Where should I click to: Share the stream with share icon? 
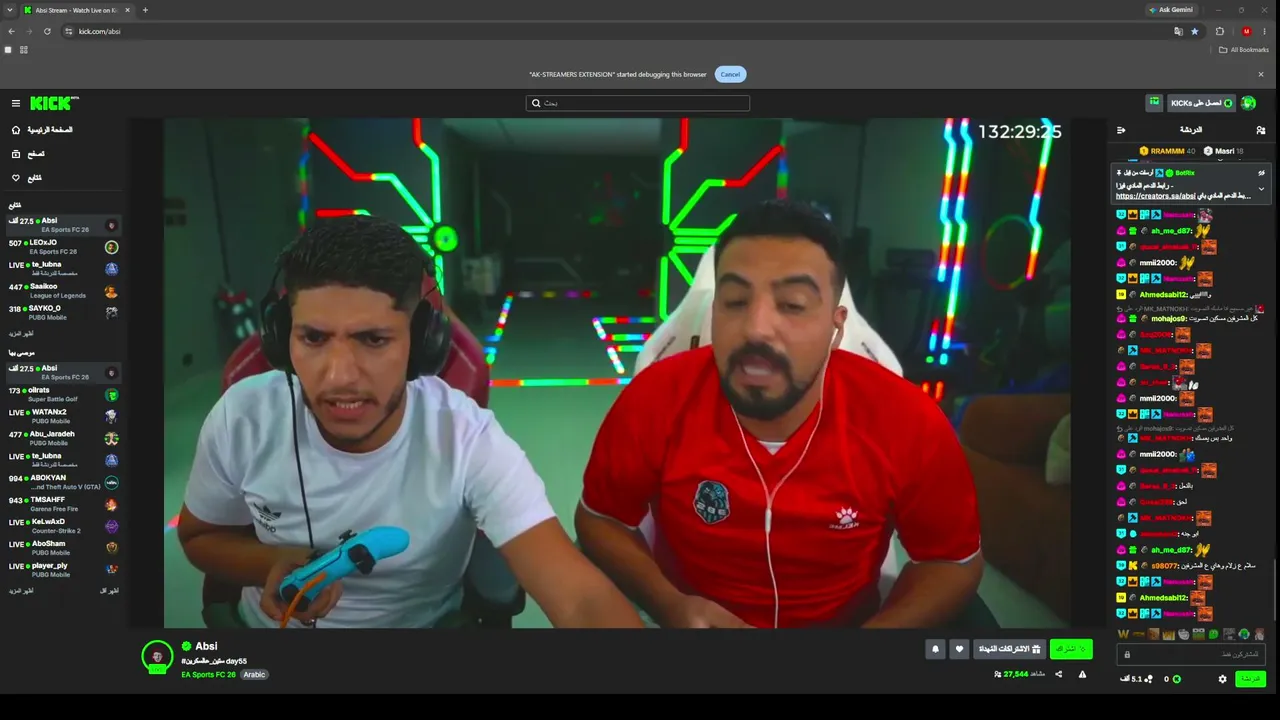tap(1059, 675)
